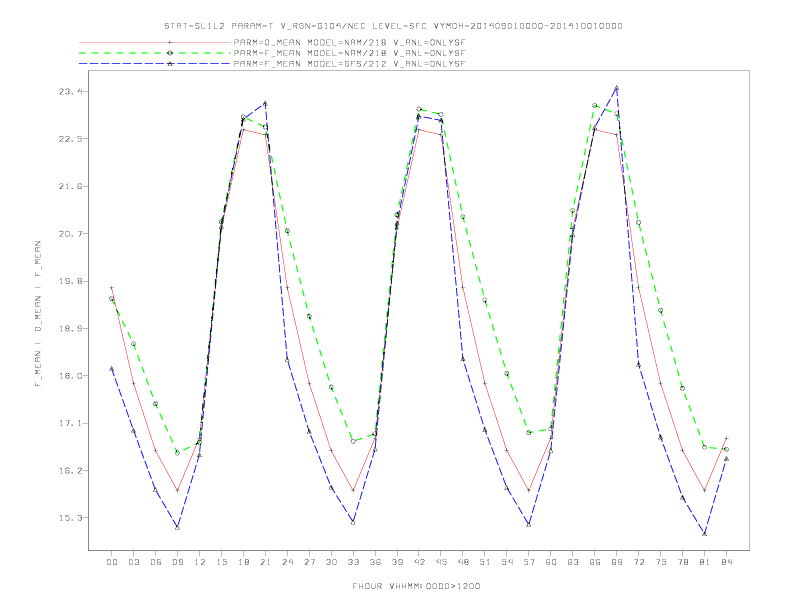Click x-axis tick label 57
792x612 pixels.
(529, 562)
